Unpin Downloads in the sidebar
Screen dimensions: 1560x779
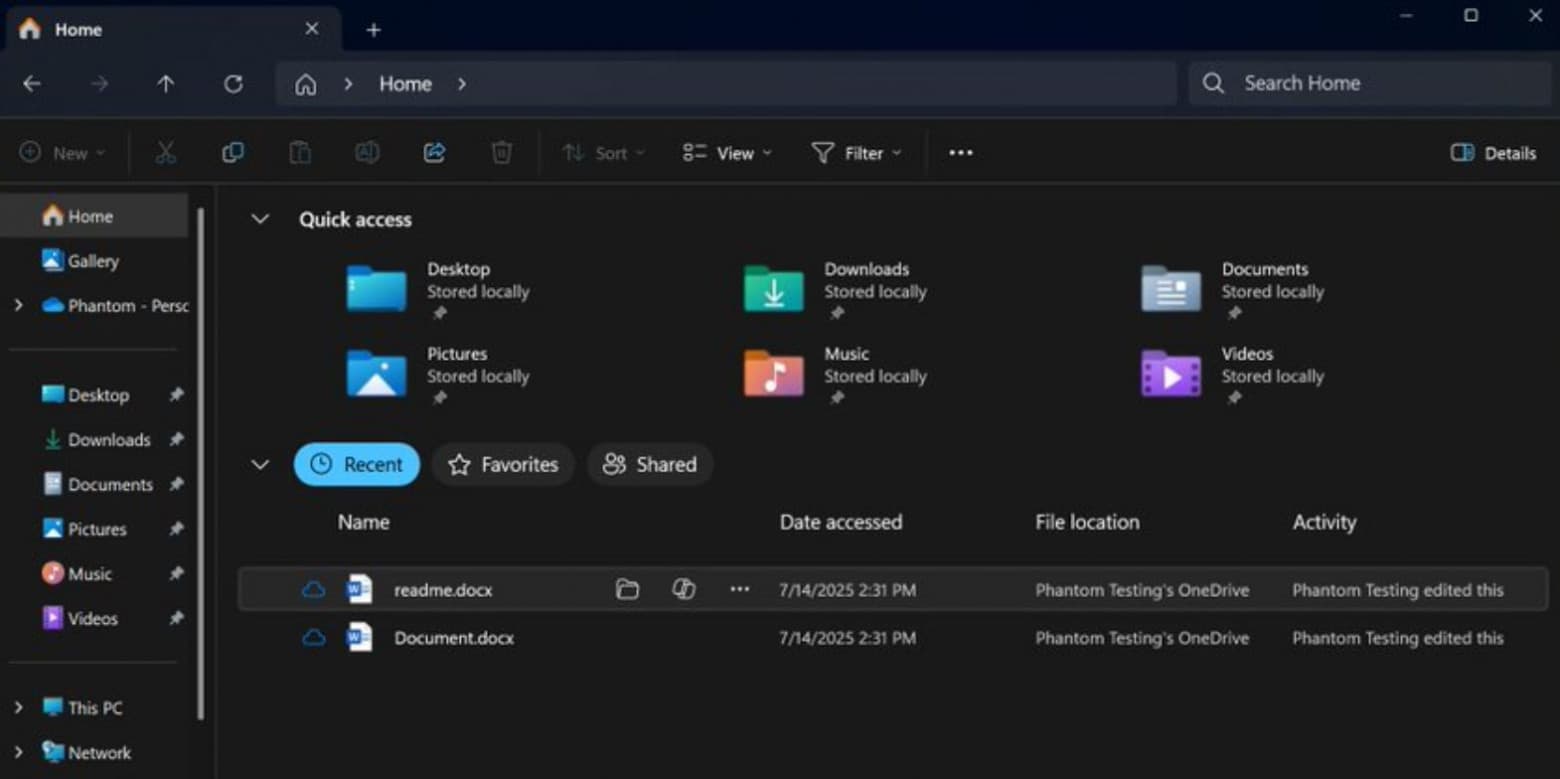coord(176,440)
